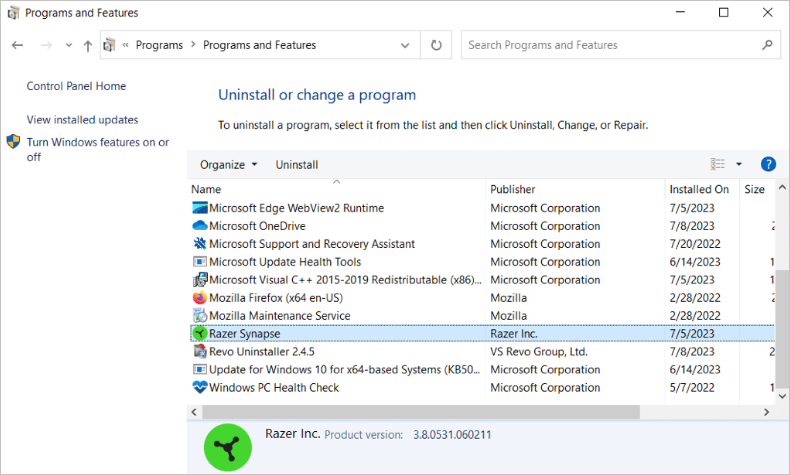Click the Windows features shield icon
The height and width of the screenshot is (475, 790).
point(14,142)
